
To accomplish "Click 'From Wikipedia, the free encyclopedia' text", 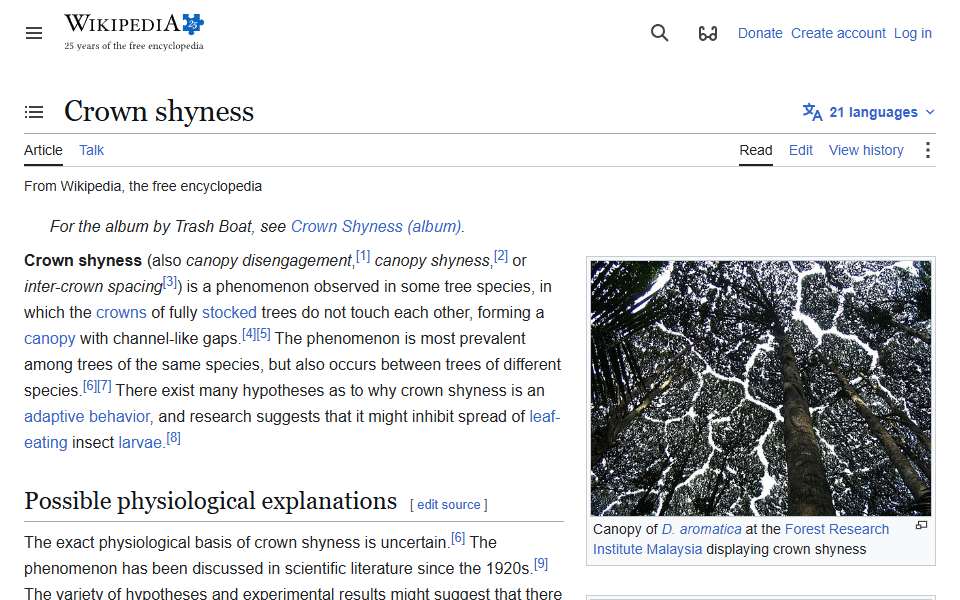I will [143, 186].
